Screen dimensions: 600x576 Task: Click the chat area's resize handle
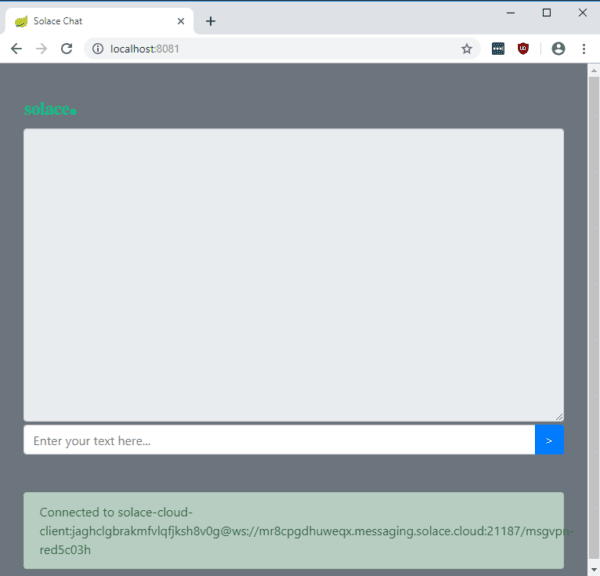pos(559,416)
